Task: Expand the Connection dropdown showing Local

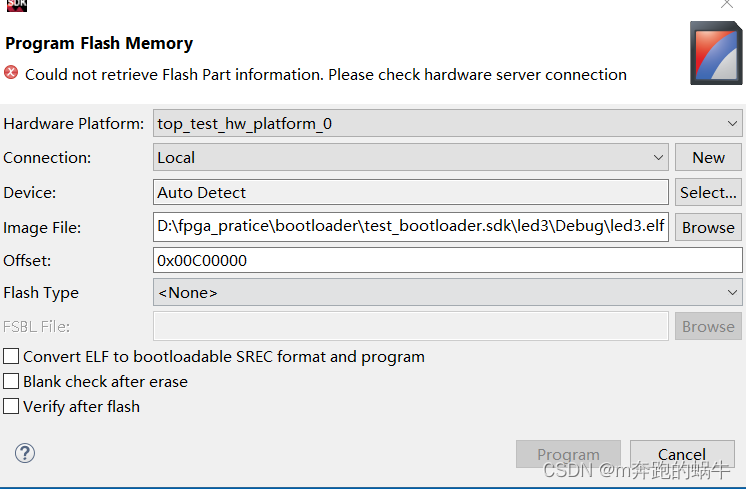Action: tap(411, 157)
